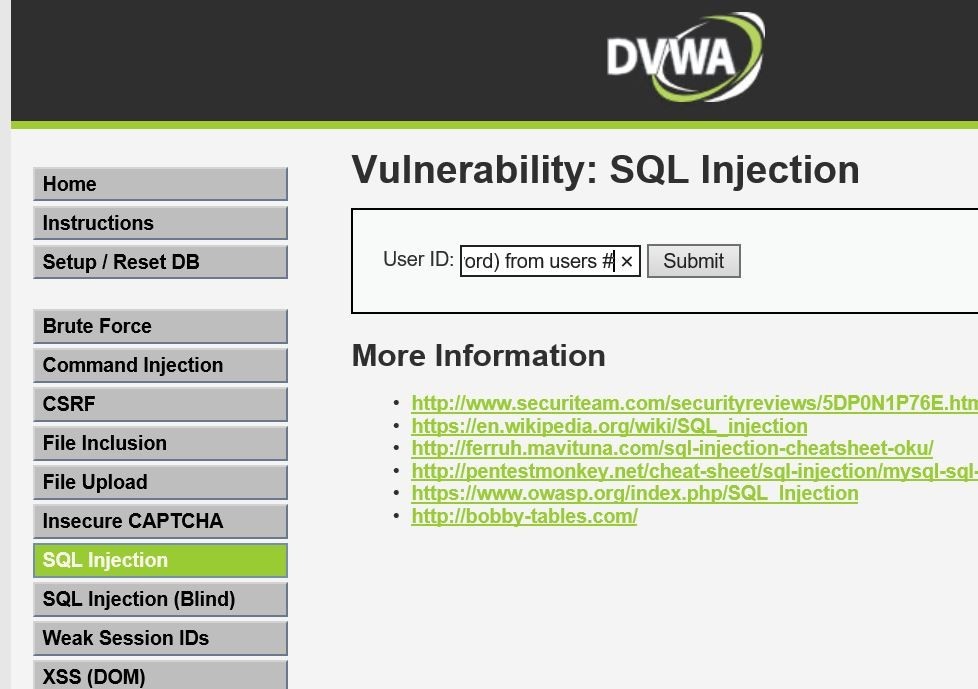Click the DVWA logo
The height and width of the screenshot is (689, 978).
tap(684, 57)
